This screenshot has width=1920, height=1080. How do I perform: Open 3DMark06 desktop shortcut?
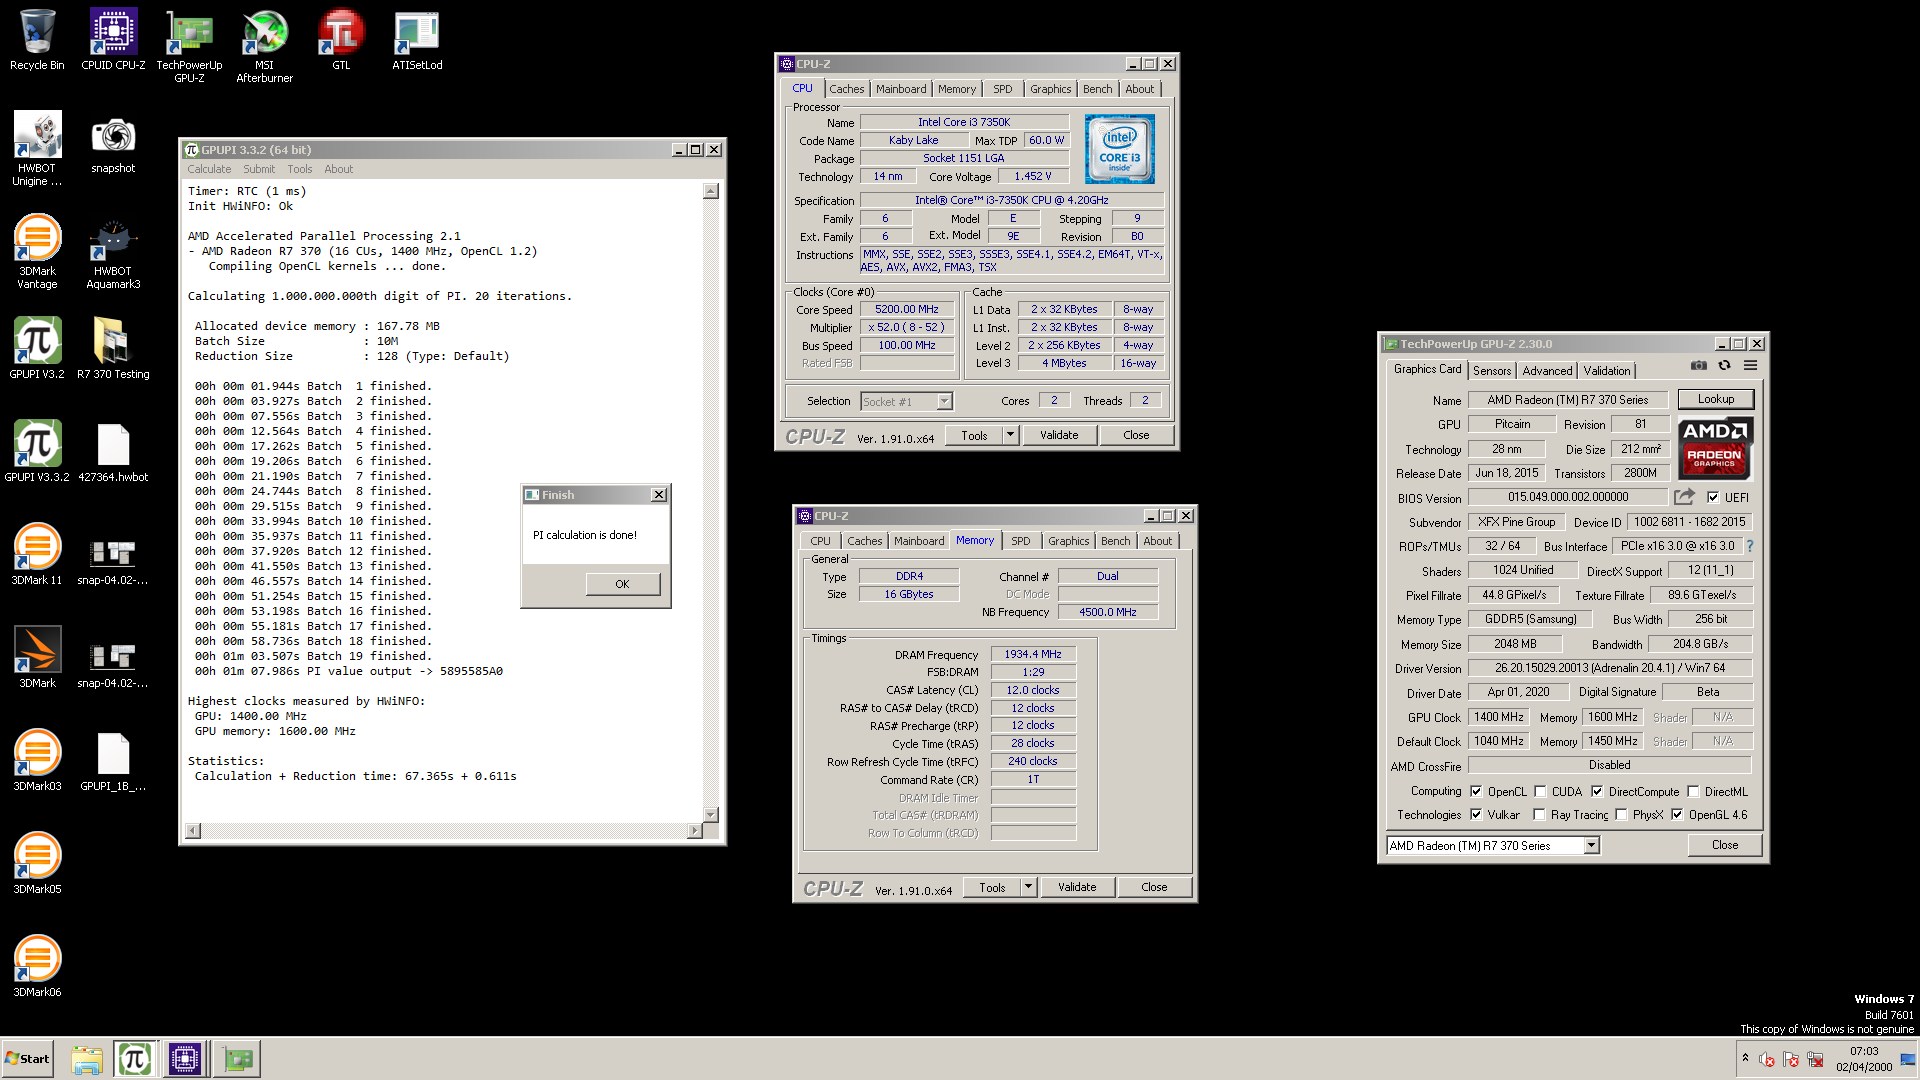37,967
